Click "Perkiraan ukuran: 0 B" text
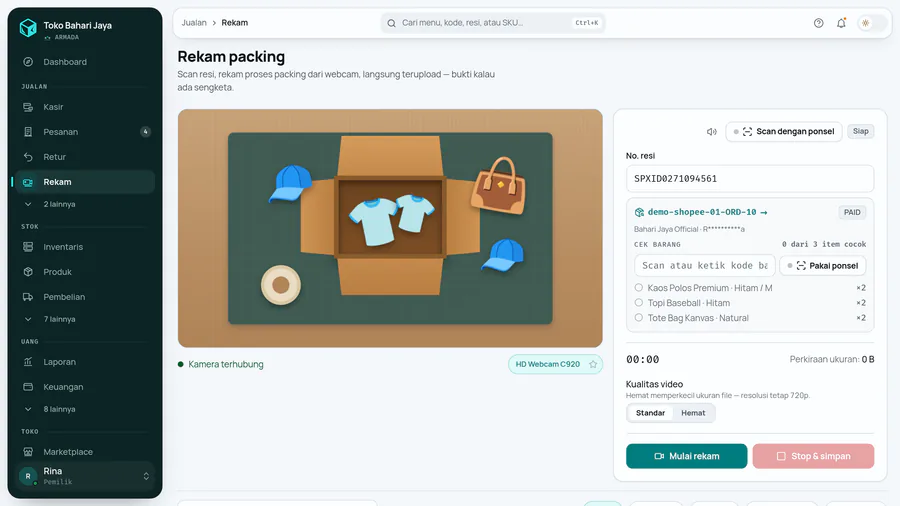Image resolution: width=900 pixels, height=506 pixels. 832,360
